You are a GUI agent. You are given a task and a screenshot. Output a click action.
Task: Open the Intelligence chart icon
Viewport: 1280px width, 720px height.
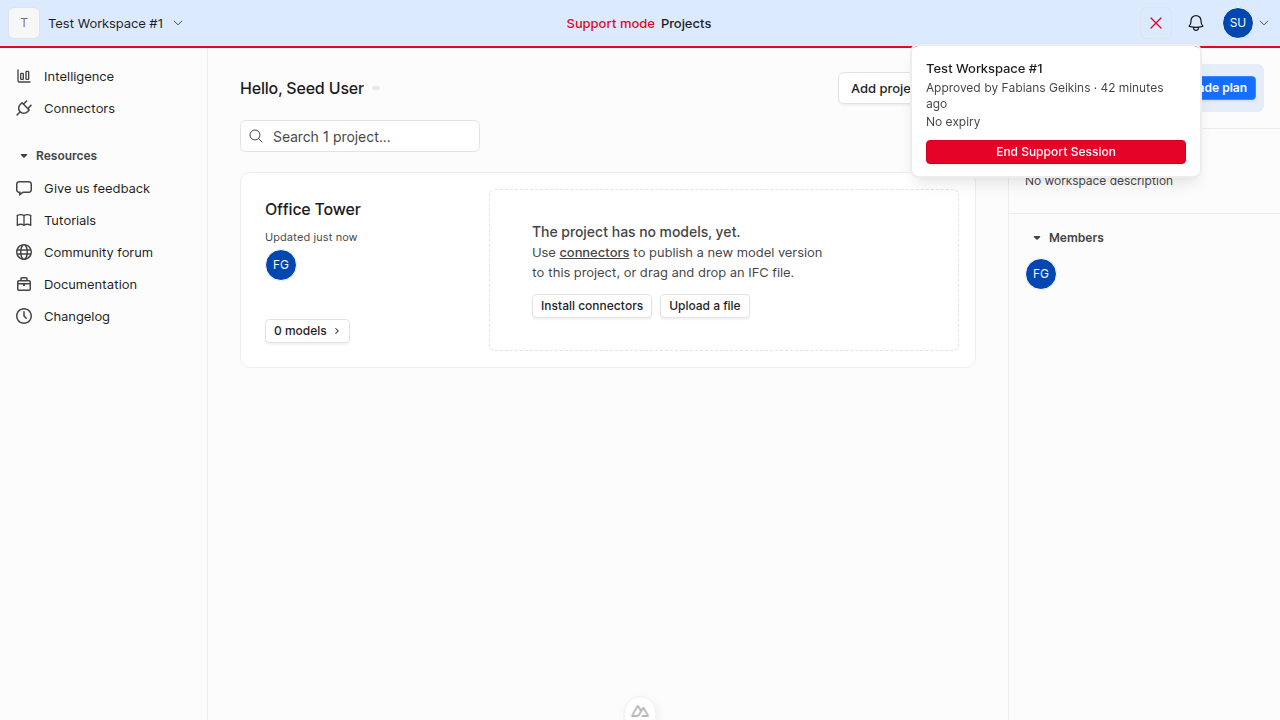point(23,76)
